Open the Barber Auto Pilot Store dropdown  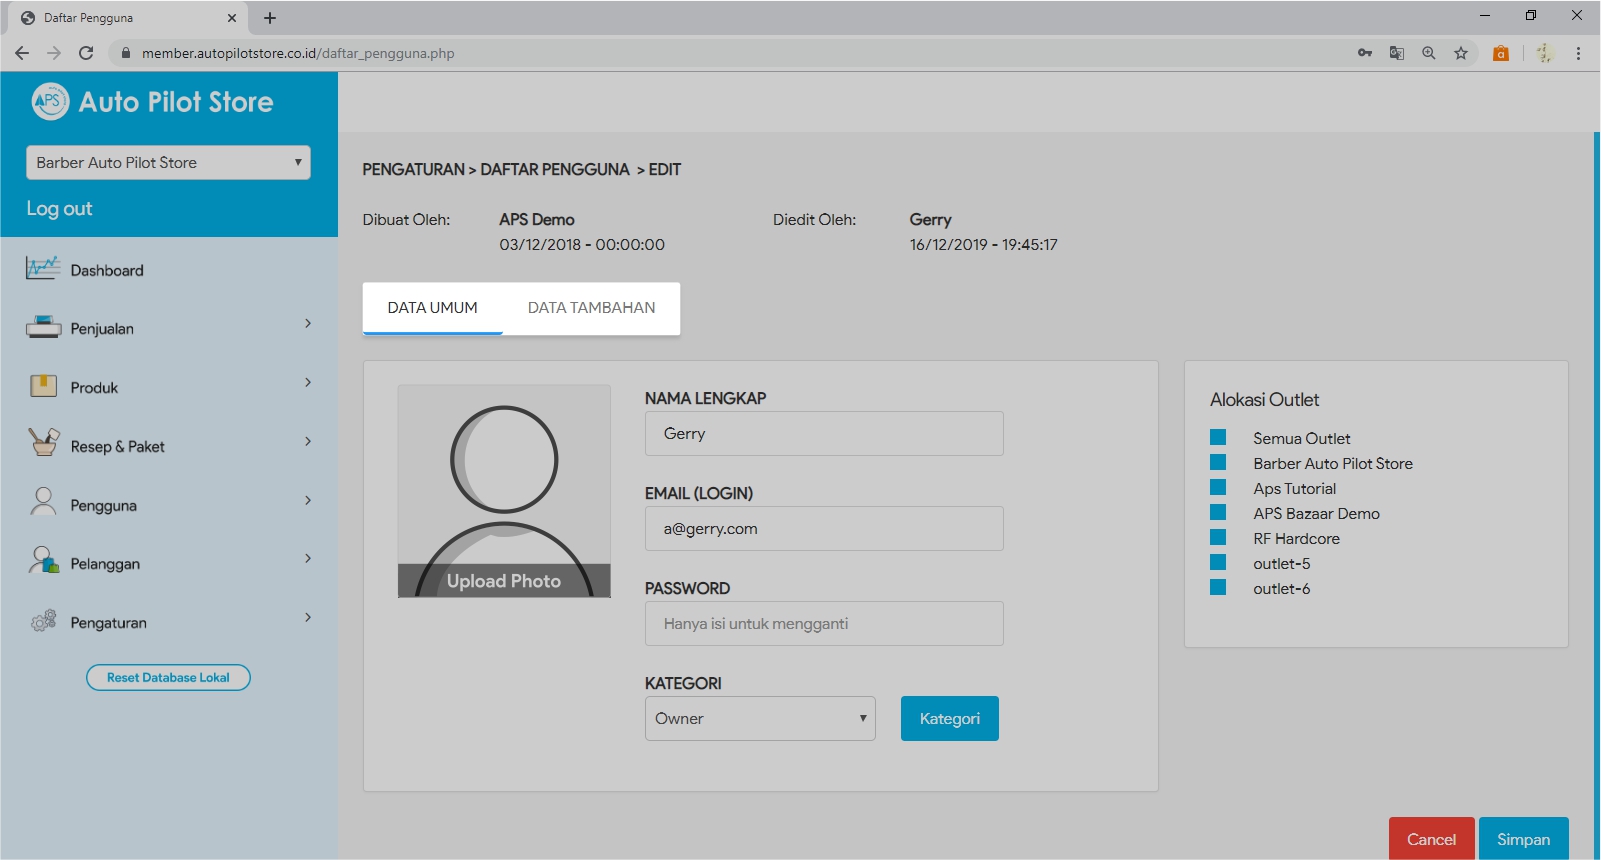point(168,163)
